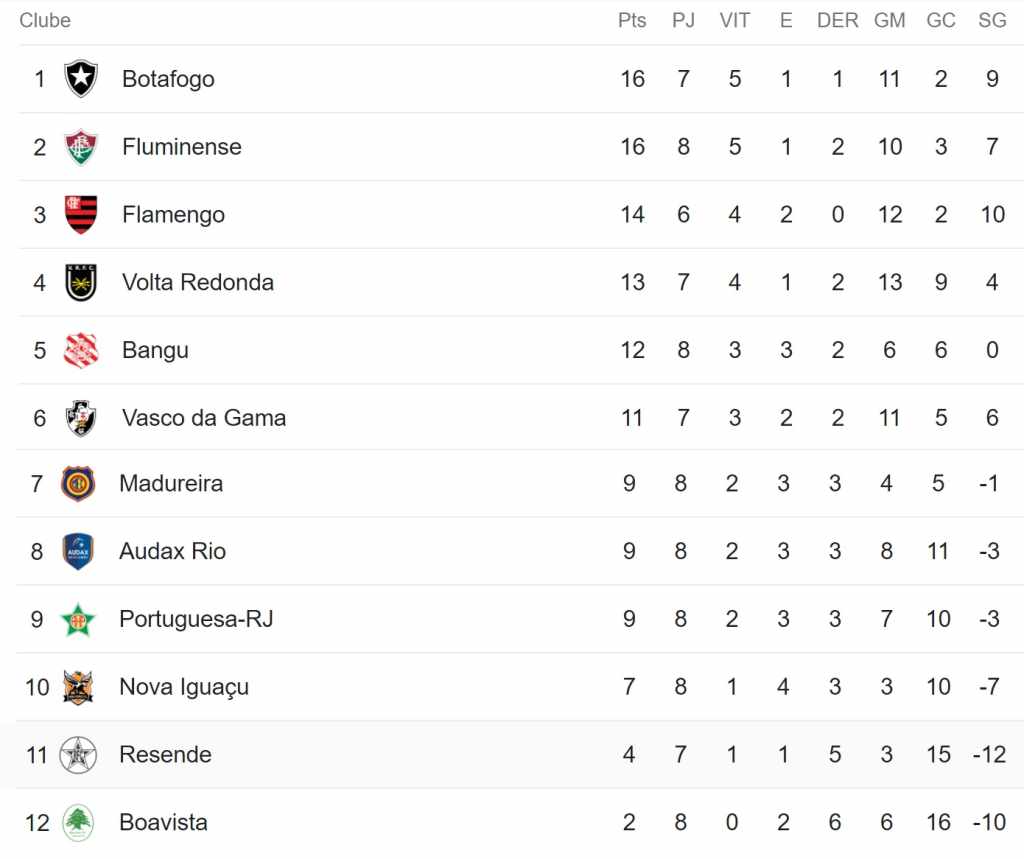Image resolution: width=1024 pixels, height=859 pixels.
Task: Open the Flamengo team link
Action: [173, 215]
